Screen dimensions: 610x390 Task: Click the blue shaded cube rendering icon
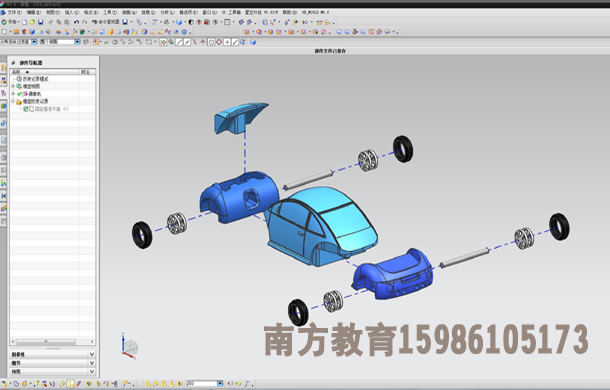click(x=179, y=22)
